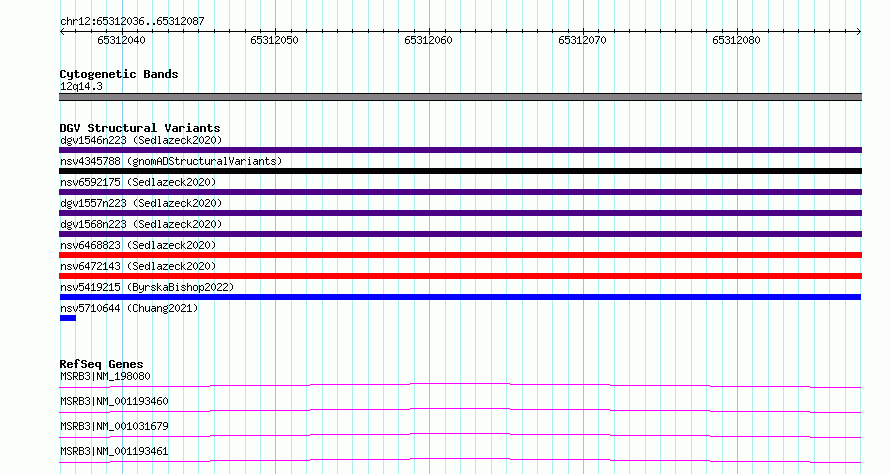Viewport: 890px width, 474px height.
Task: Click variant label dgv1557n223 (Sedlazeck2020)
Action: tap(141, 203)
